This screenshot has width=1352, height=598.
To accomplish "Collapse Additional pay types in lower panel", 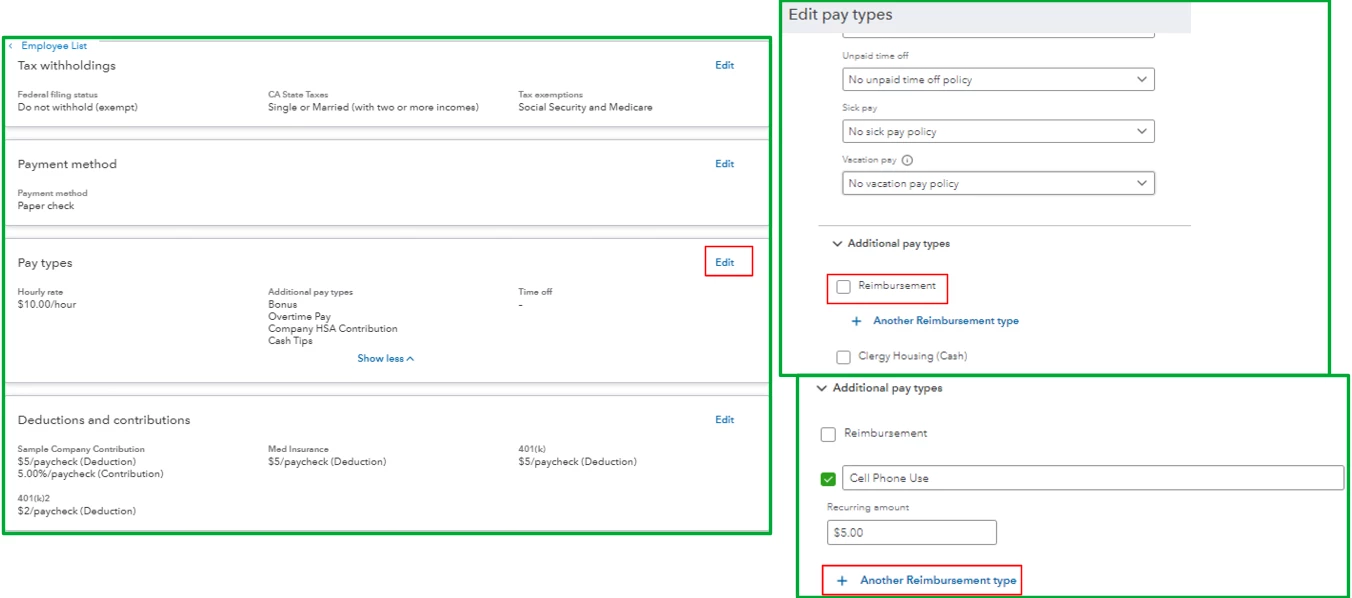I will pos(822,389).
